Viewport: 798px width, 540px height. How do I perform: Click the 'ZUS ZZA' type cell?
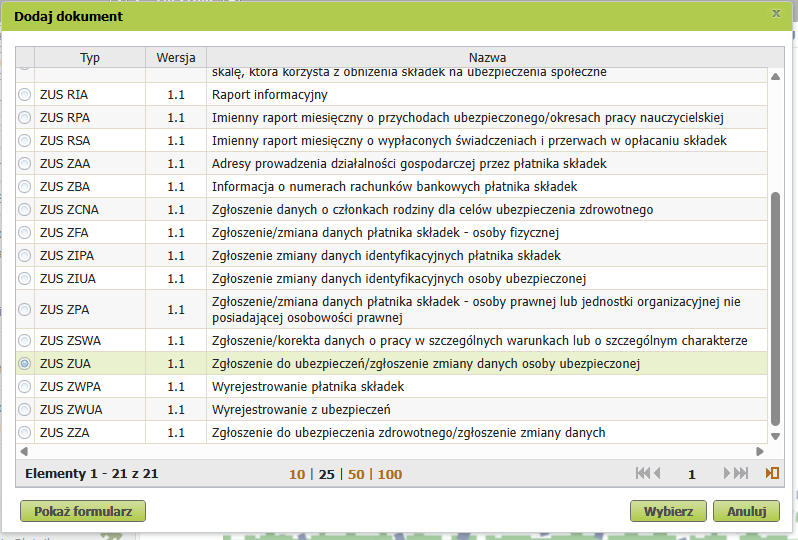tap(90, 433)
